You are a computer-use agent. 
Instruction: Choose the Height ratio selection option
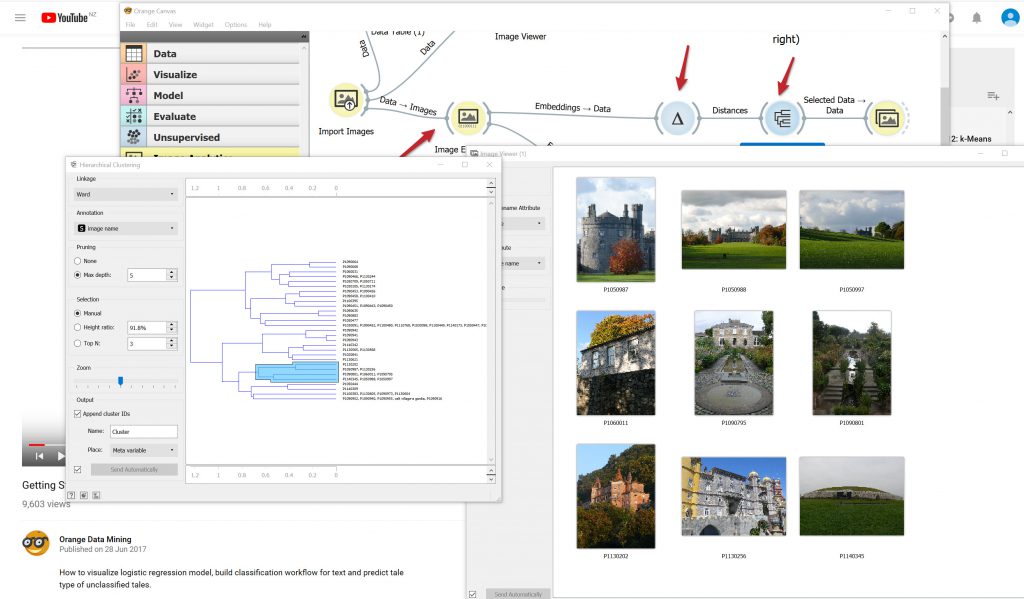(79, 327)
